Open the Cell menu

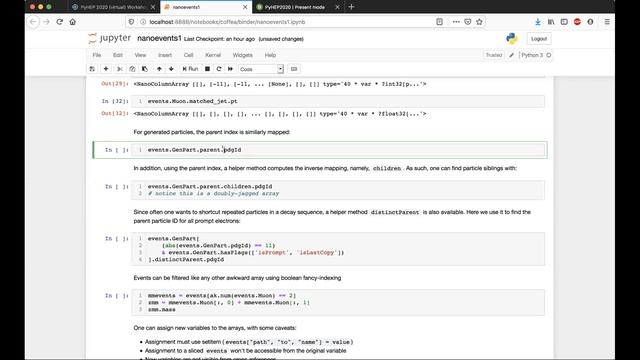(188, 55)
